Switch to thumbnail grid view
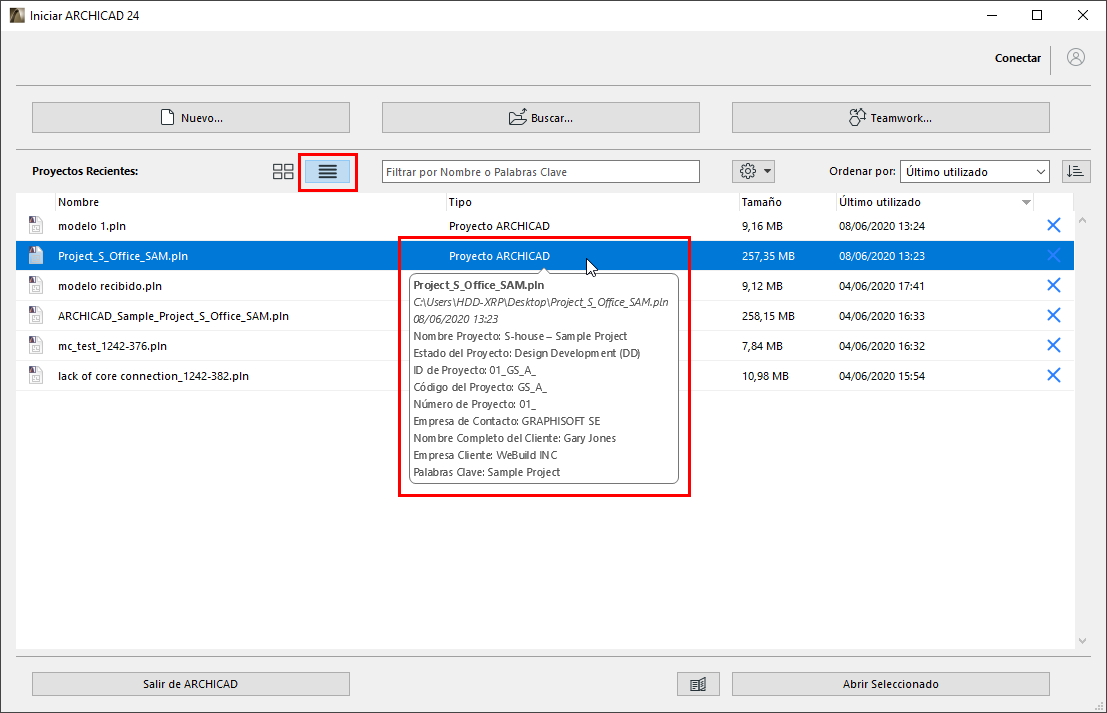The height and width of the screenshot is (713, 1107). [283, 172]
